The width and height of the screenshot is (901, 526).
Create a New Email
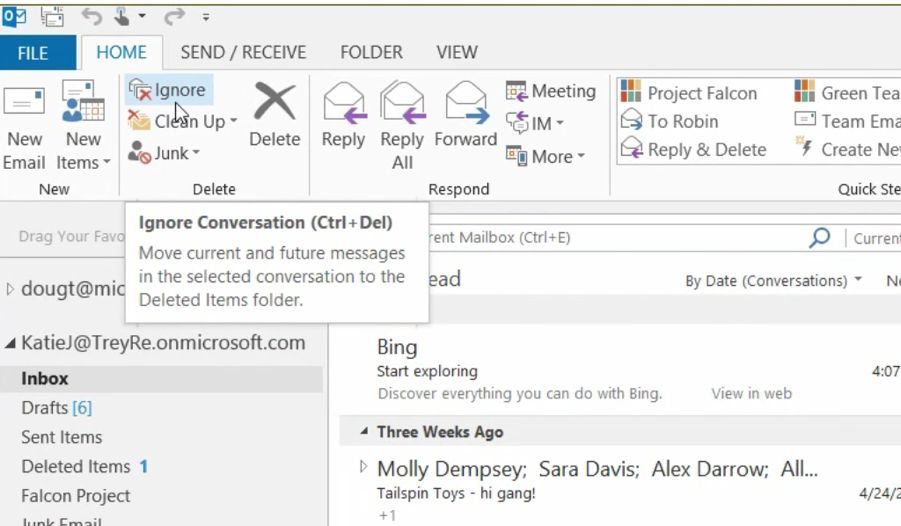[24, 126]
